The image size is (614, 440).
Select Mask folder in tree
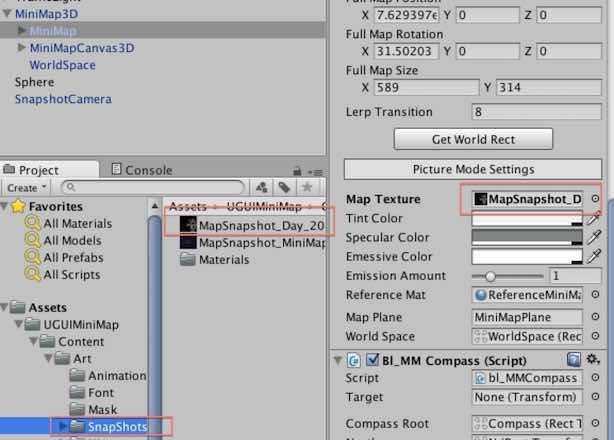(x=93, y=409)
